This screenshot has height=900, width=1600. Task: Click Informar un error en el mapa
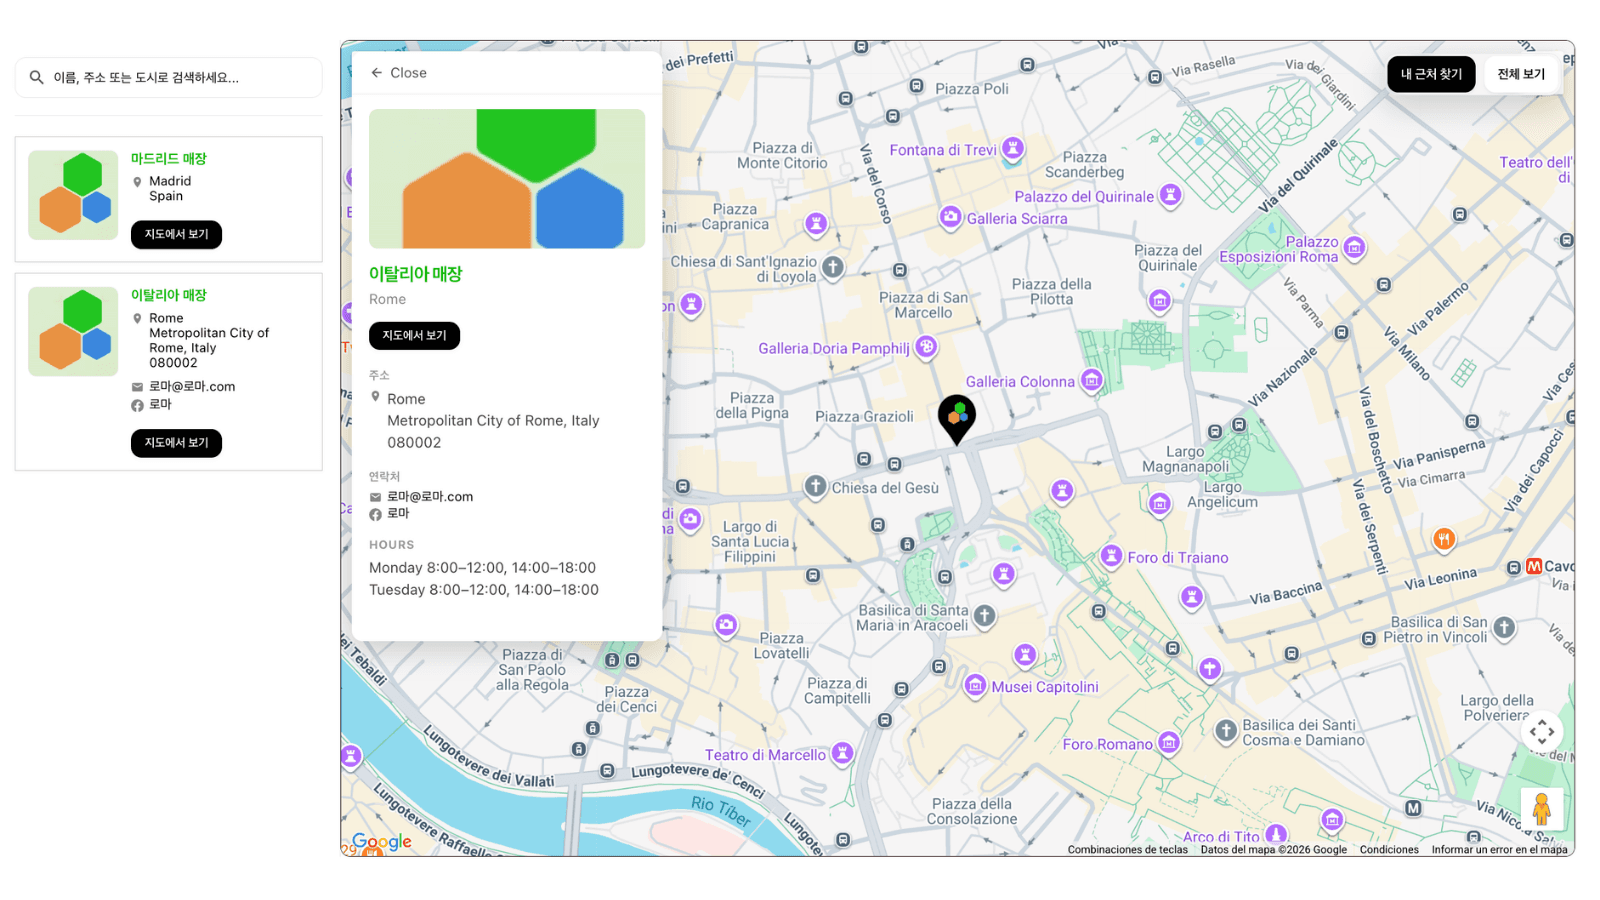[x=1499, y=850]
